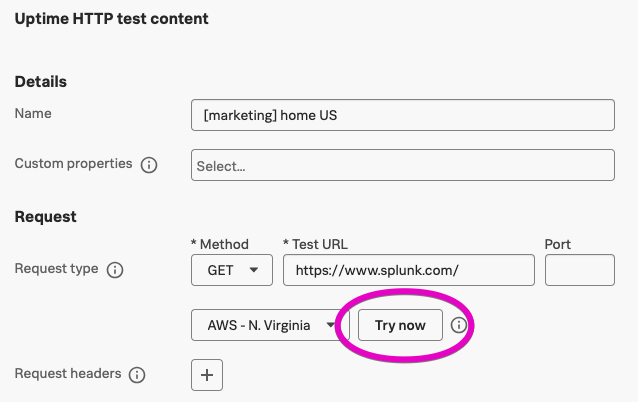The image size is (638, 402).
Task: Open the GET method dropdown
Action: 231,270
